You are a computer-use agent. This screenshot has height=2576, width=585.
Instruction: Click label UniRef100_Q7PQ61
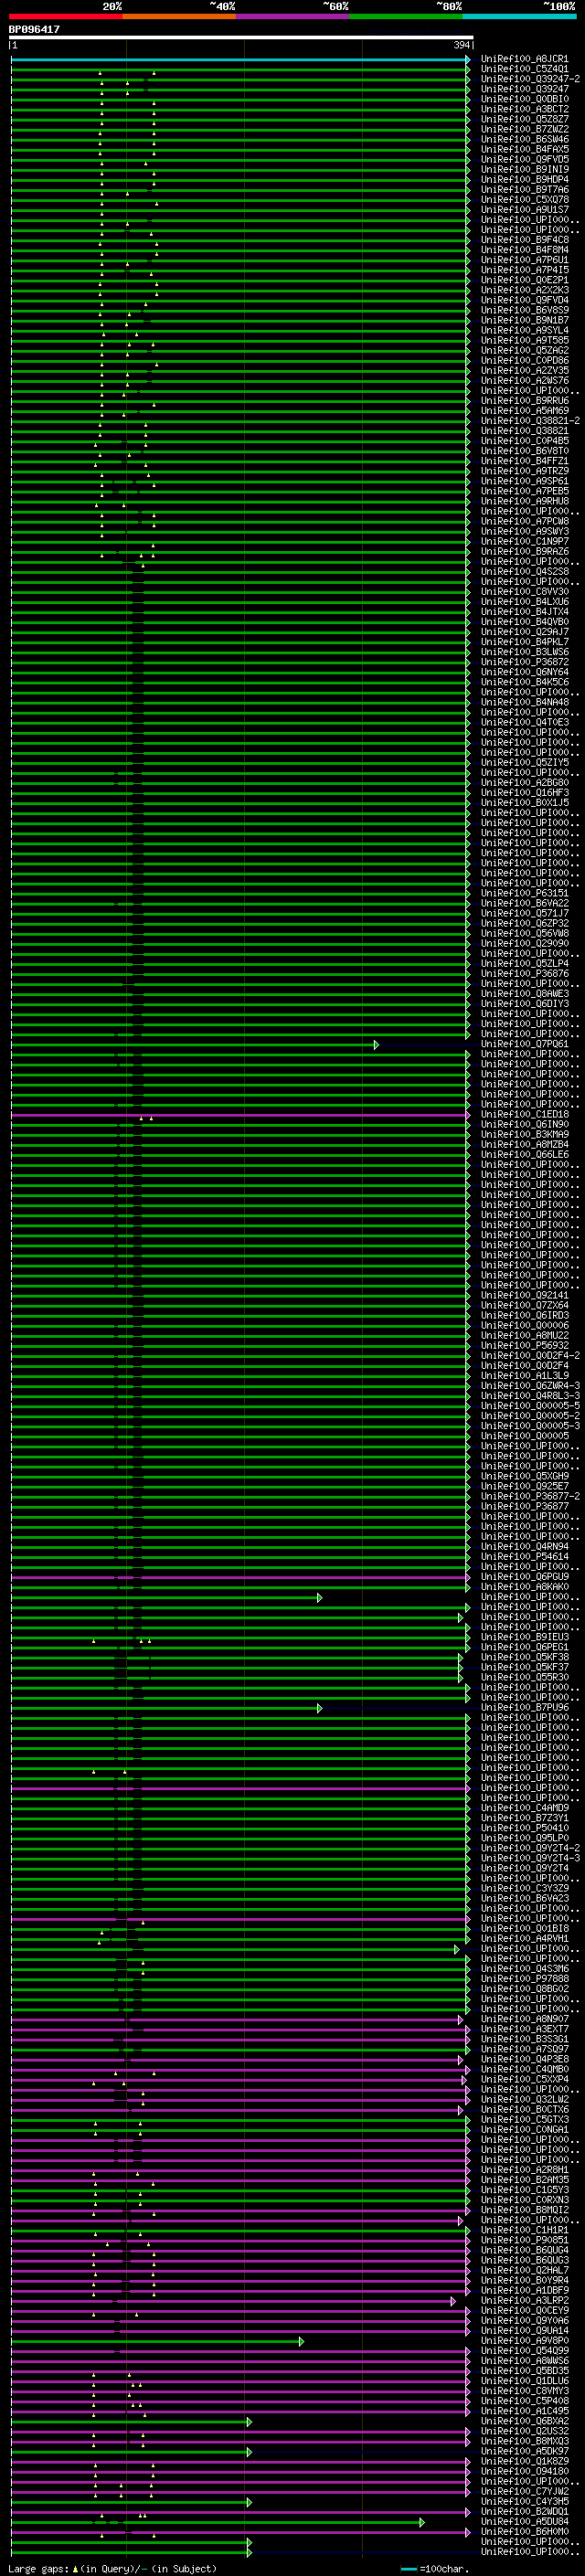[525, 1044]
